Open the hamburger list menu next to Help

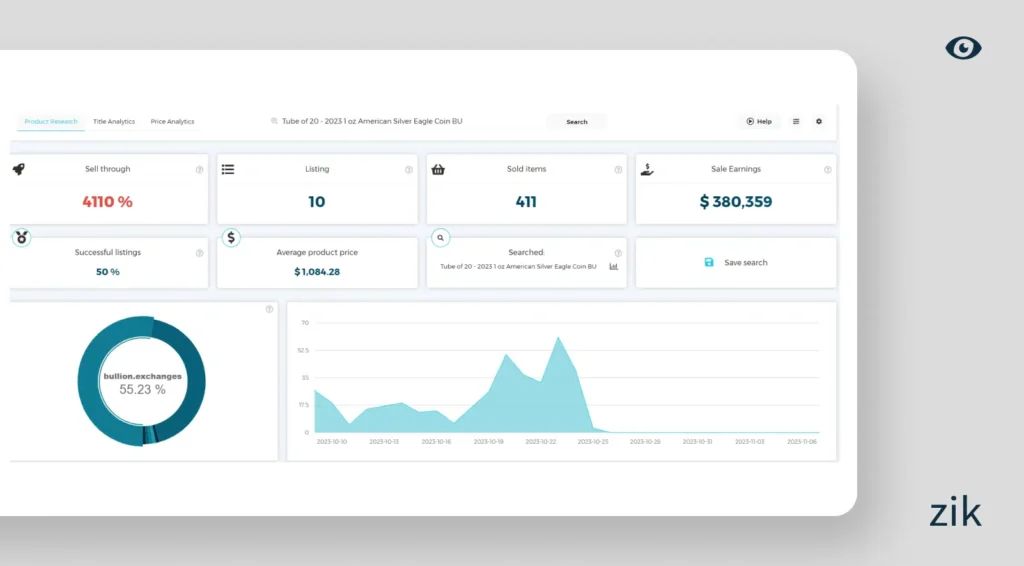[796, 121]
